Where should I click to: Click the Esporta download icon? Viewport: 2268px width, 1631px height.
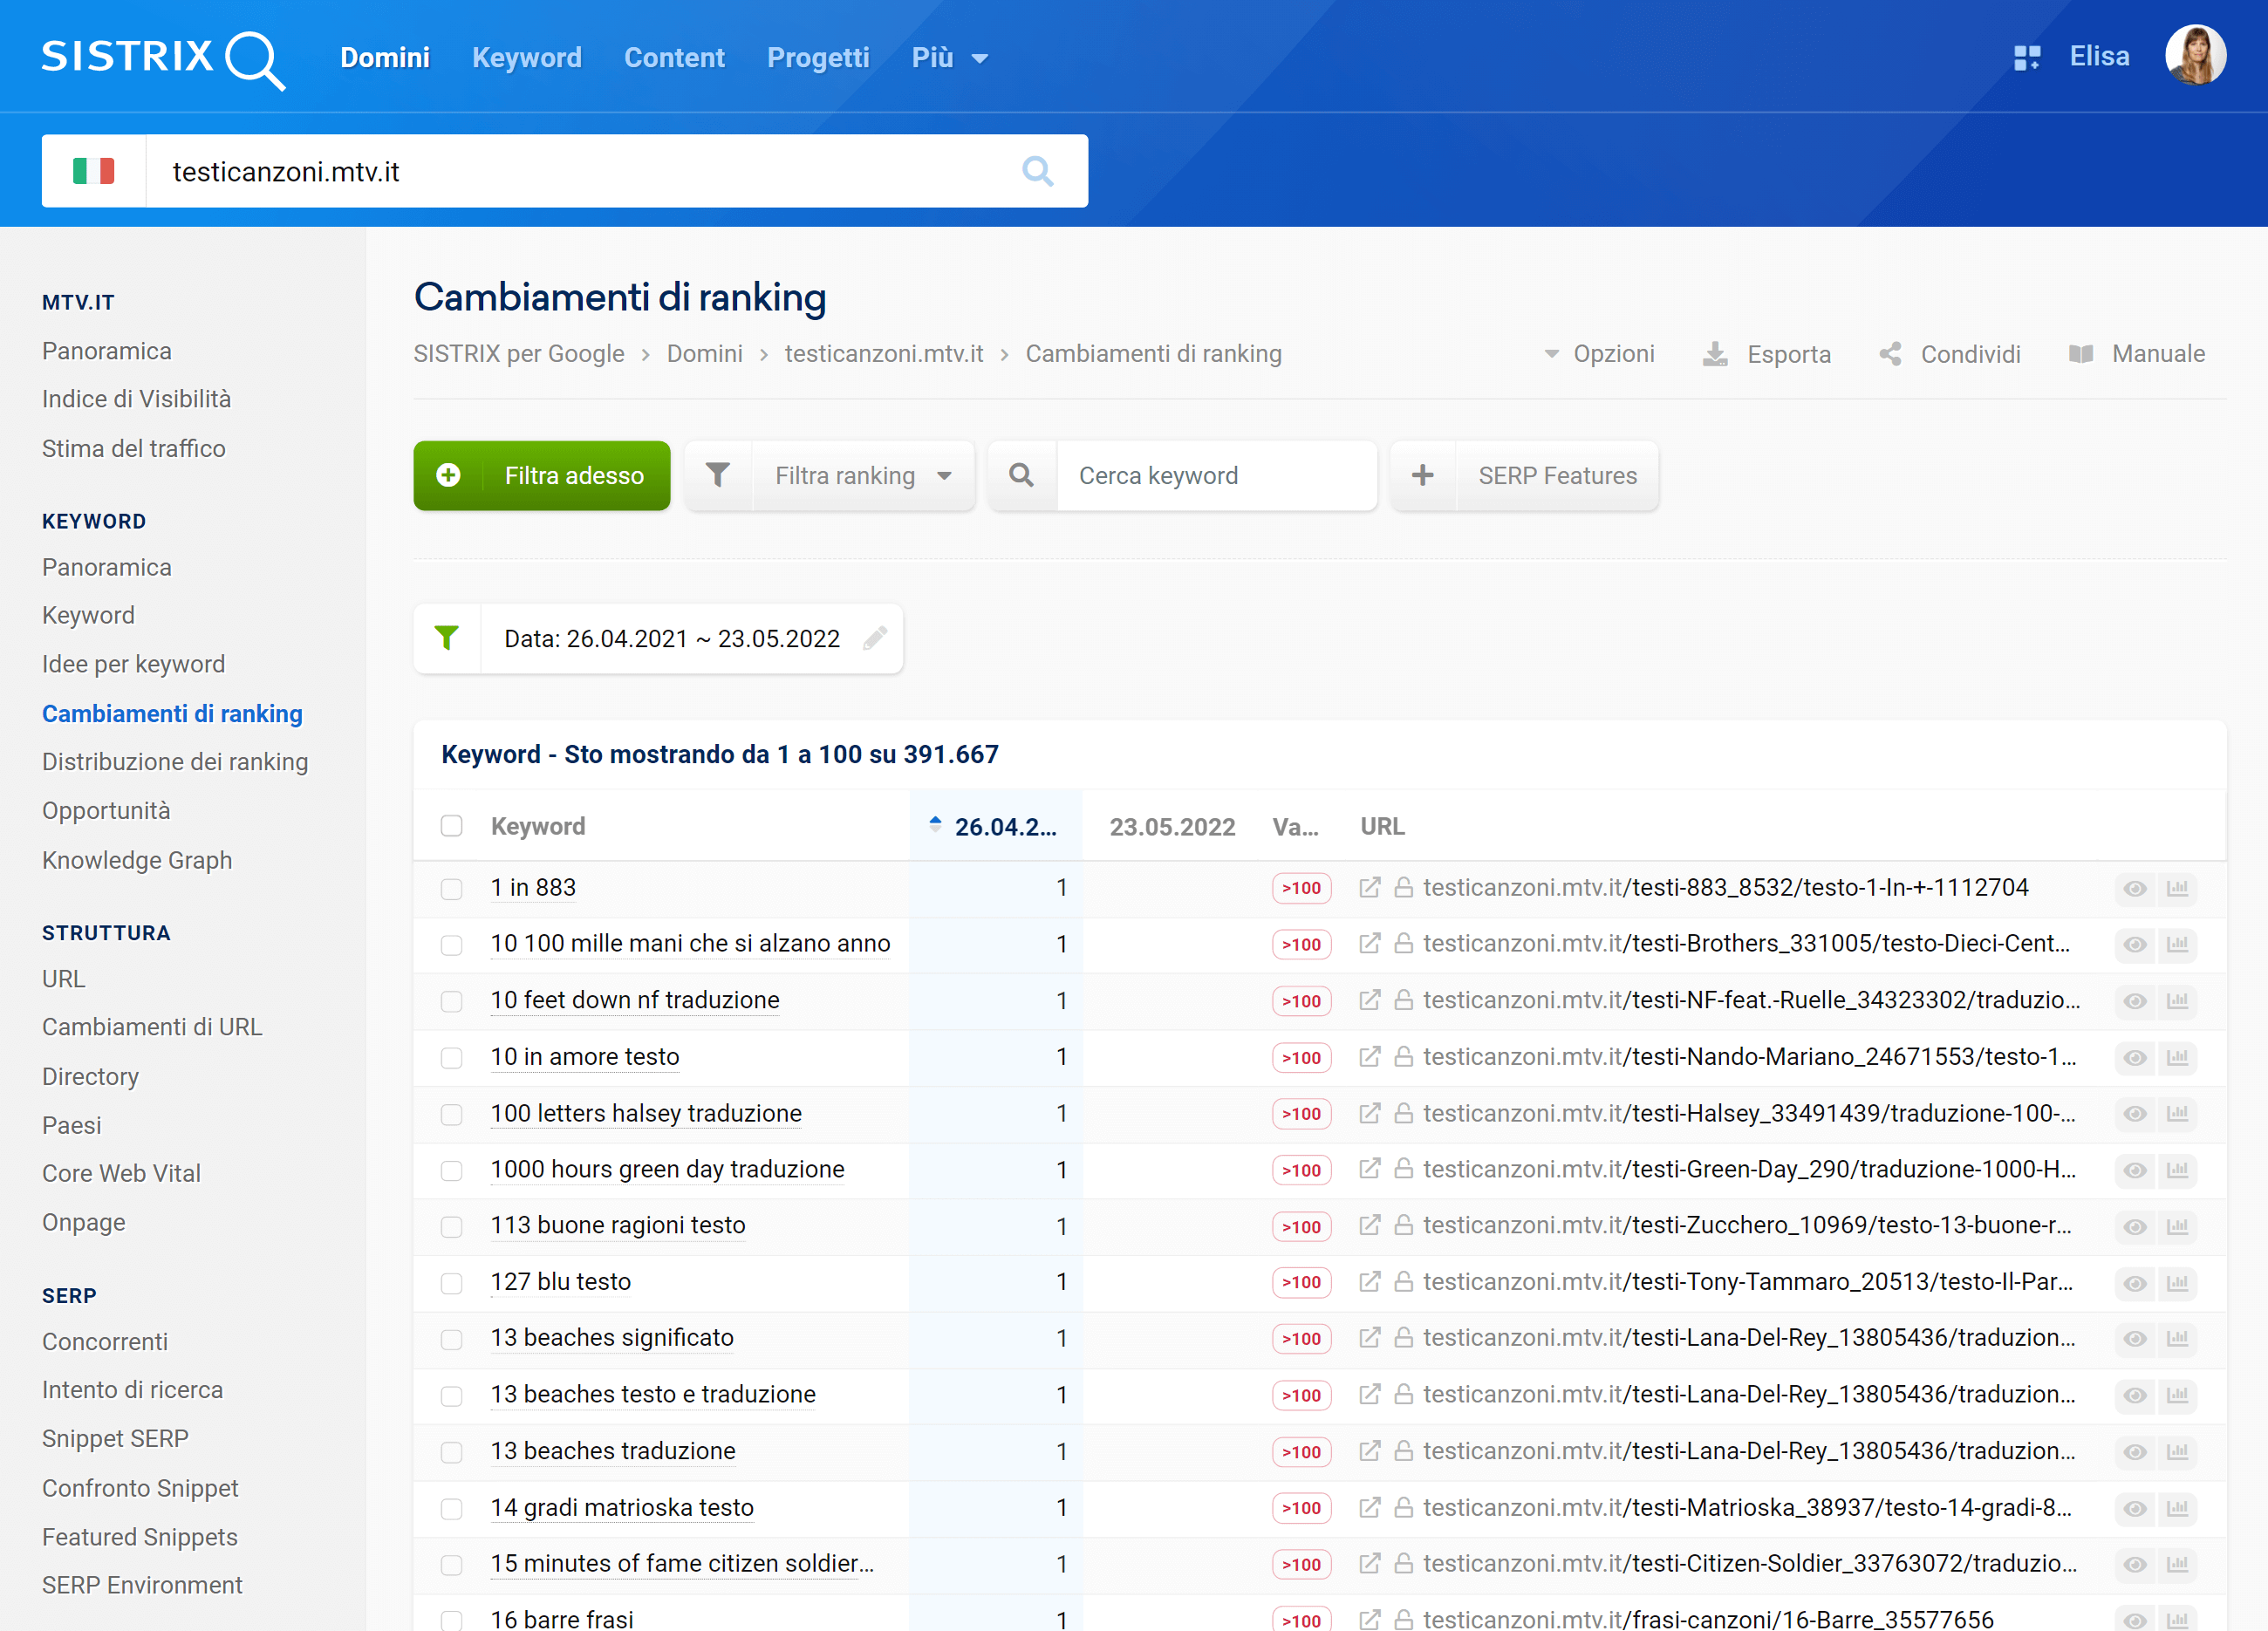coord(1715,352)
